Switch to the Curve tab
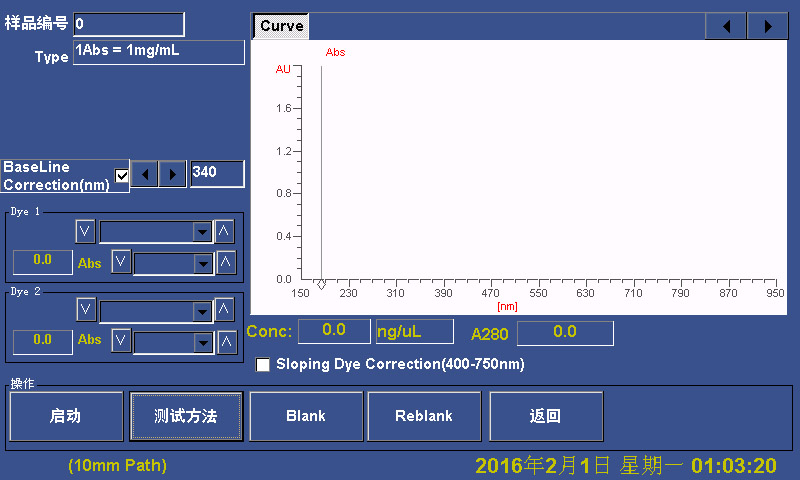The image size is (800, 480). point(281,26)
